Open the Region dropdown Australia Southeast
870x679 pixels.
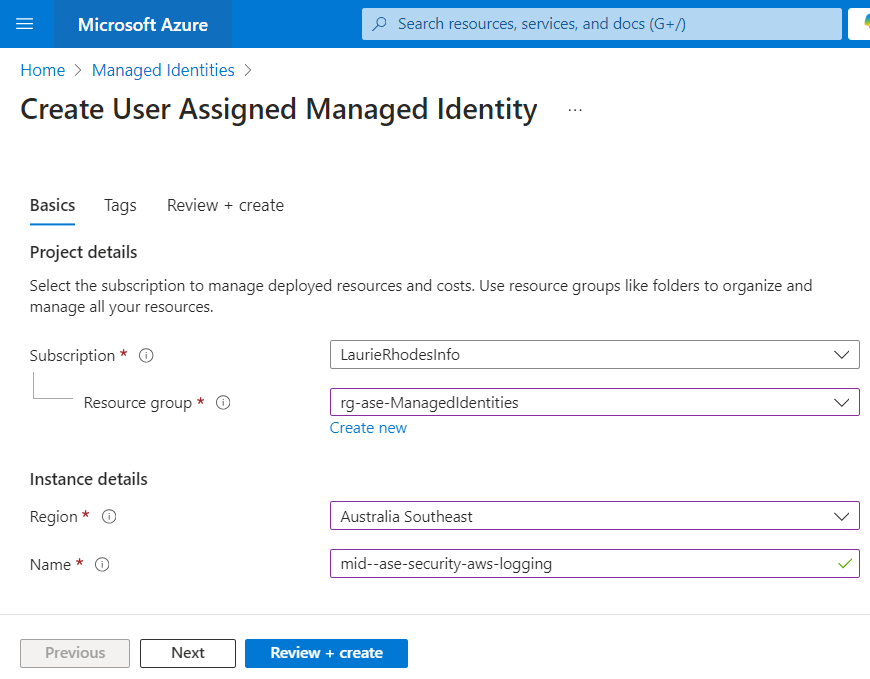click(x=594, y=516)
